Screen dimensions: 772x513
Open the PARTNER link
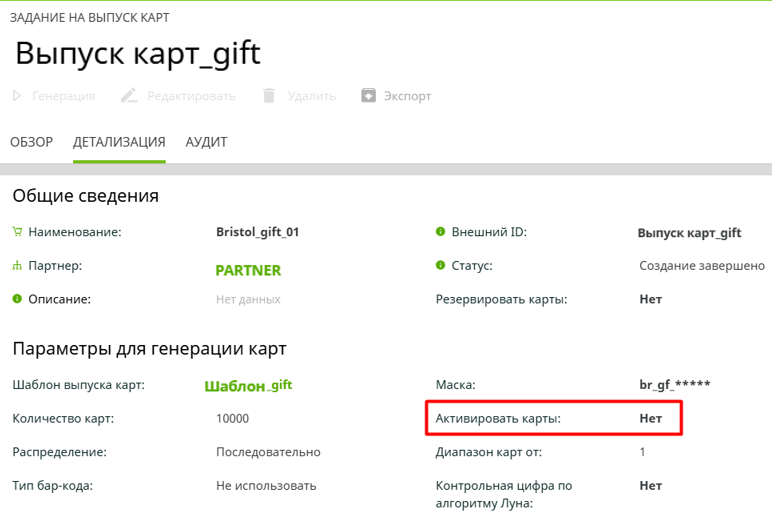(248, 270)
